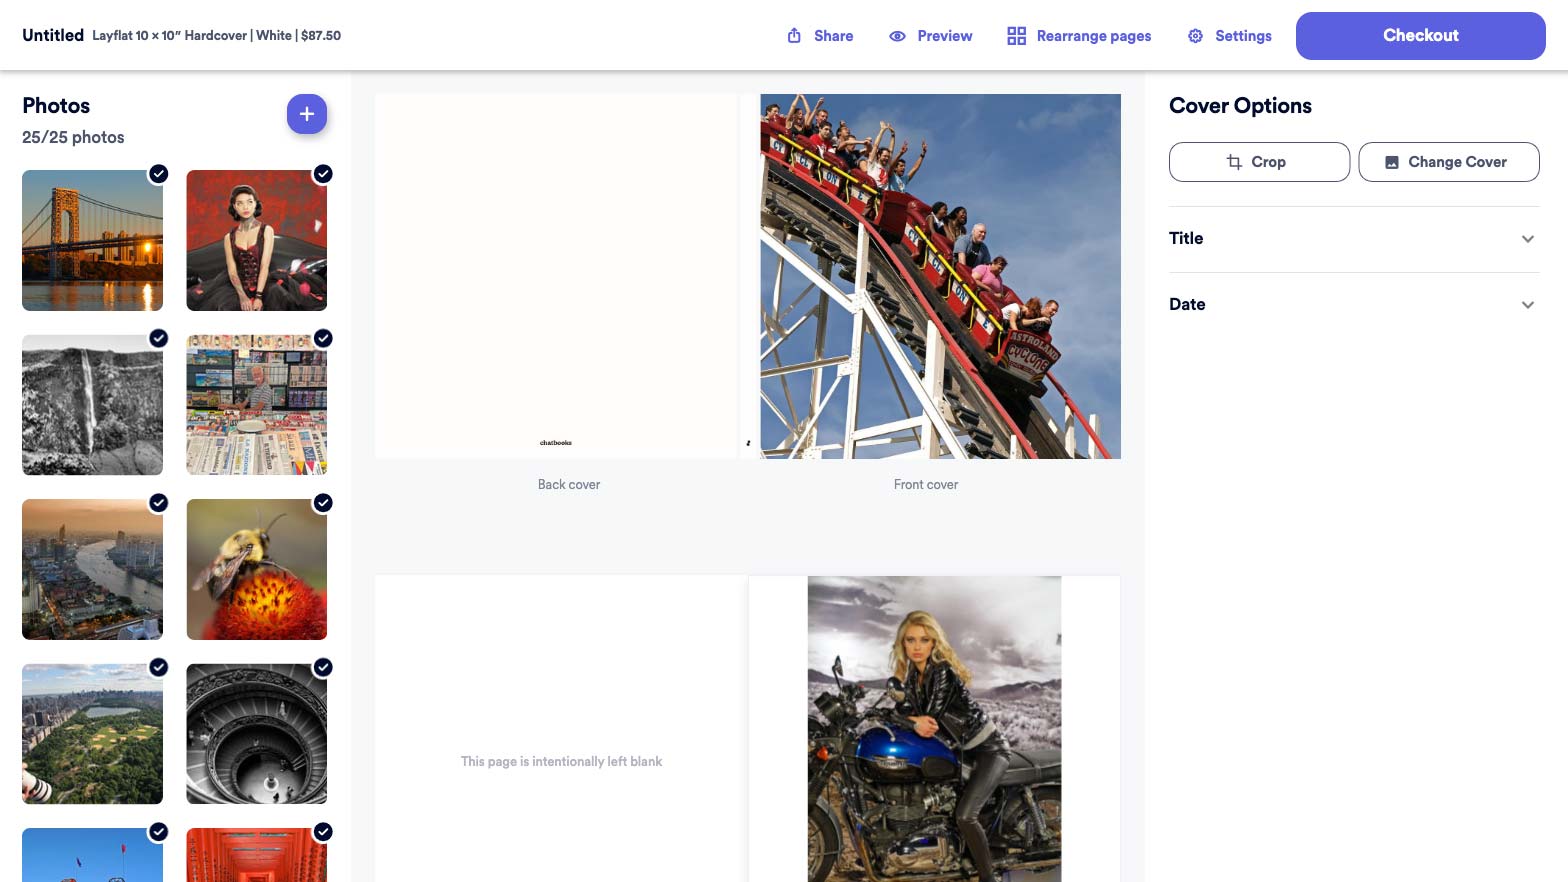Click the Untitled book title
The height and width of the screenshot is (882, 1568).
(x=53, y=35)
